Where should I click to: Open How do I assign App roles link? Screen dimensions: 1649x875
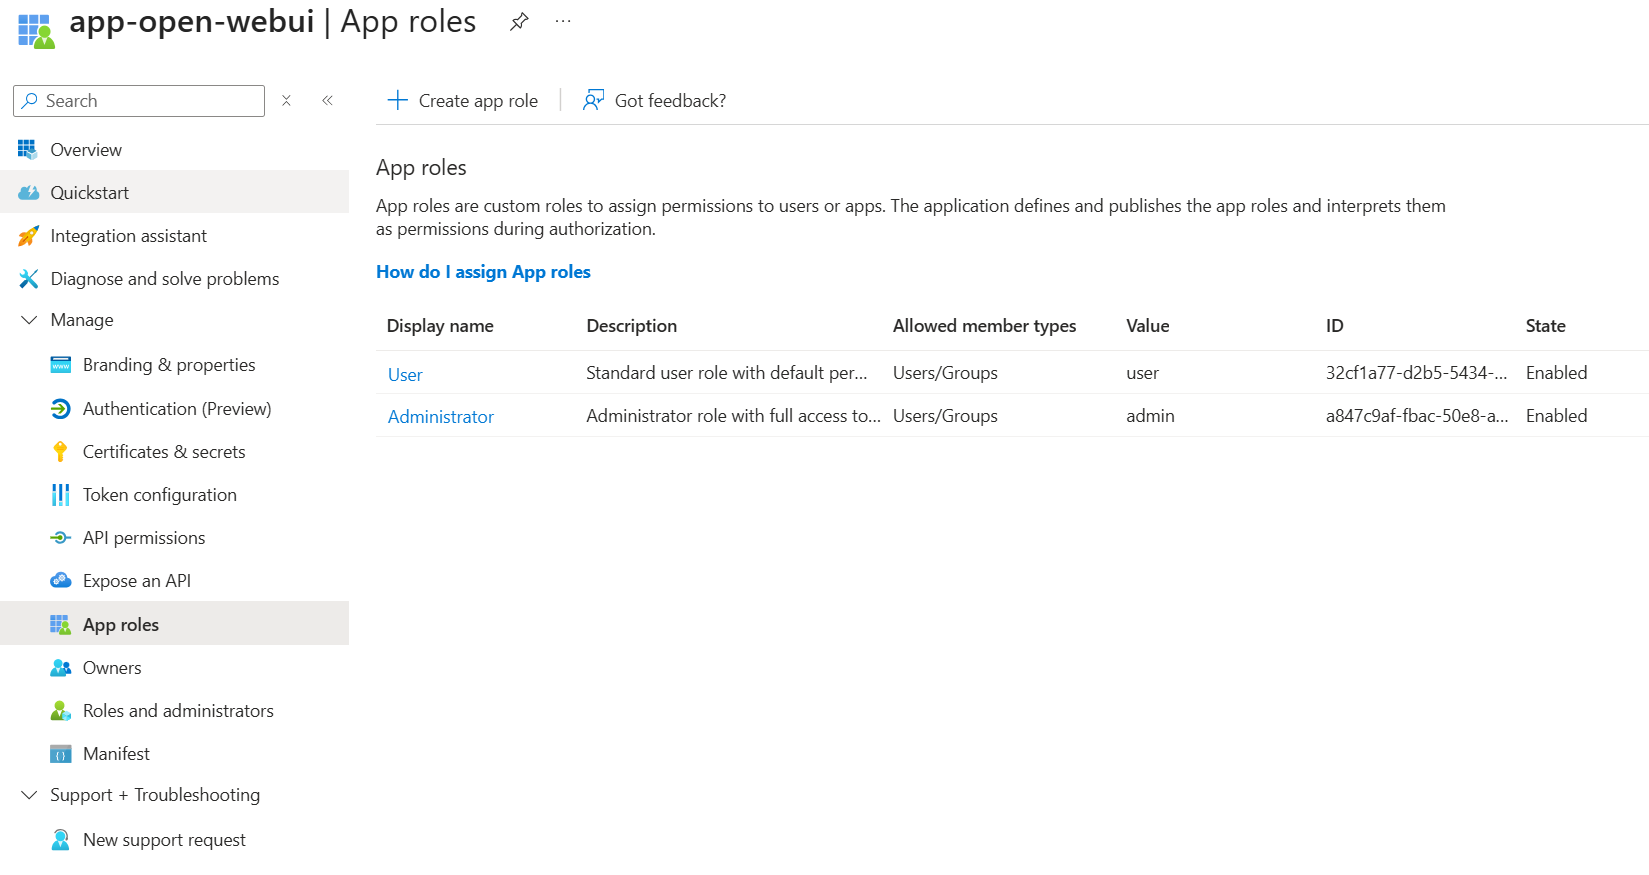point(483,272)
